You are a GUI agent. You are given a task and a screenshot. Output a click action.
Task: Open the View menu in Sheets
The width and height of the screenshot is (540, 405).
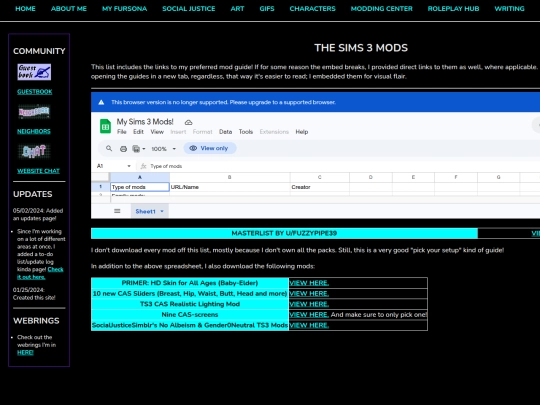[x=157, y=132]
